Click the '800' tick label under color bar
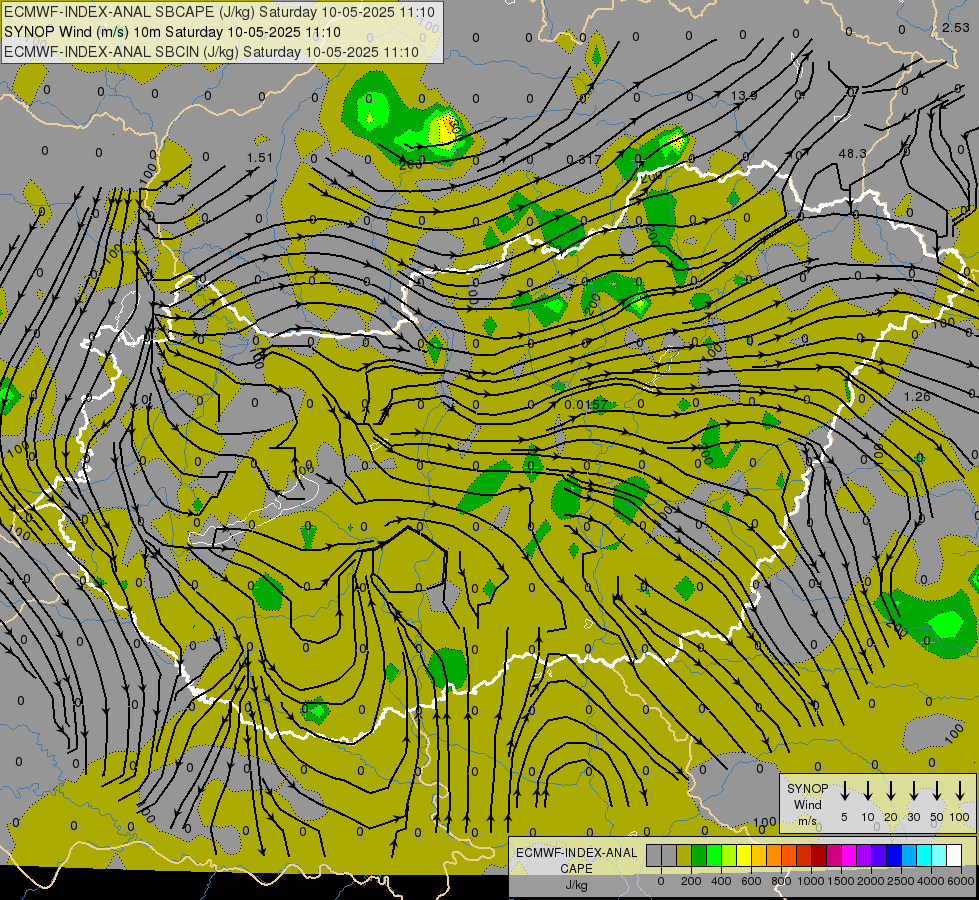This screenshot has height=900, width=979. (781, 881)
